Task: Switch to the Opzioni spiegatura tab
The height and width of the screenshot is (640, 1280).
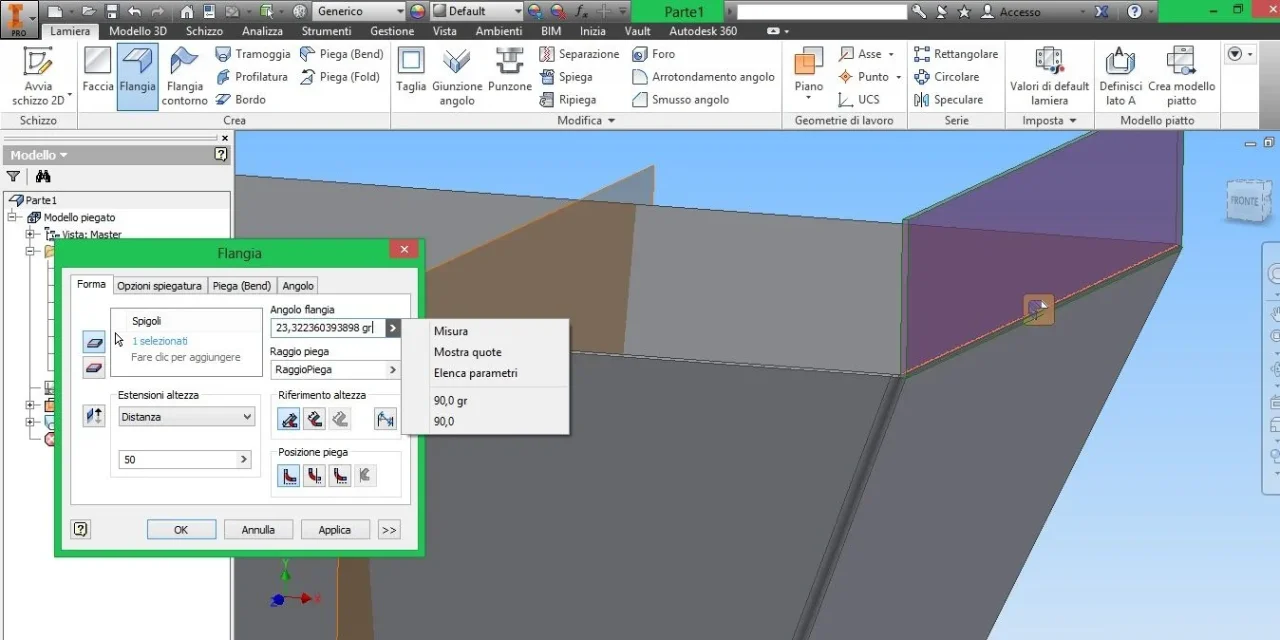Action: [160, 286]
